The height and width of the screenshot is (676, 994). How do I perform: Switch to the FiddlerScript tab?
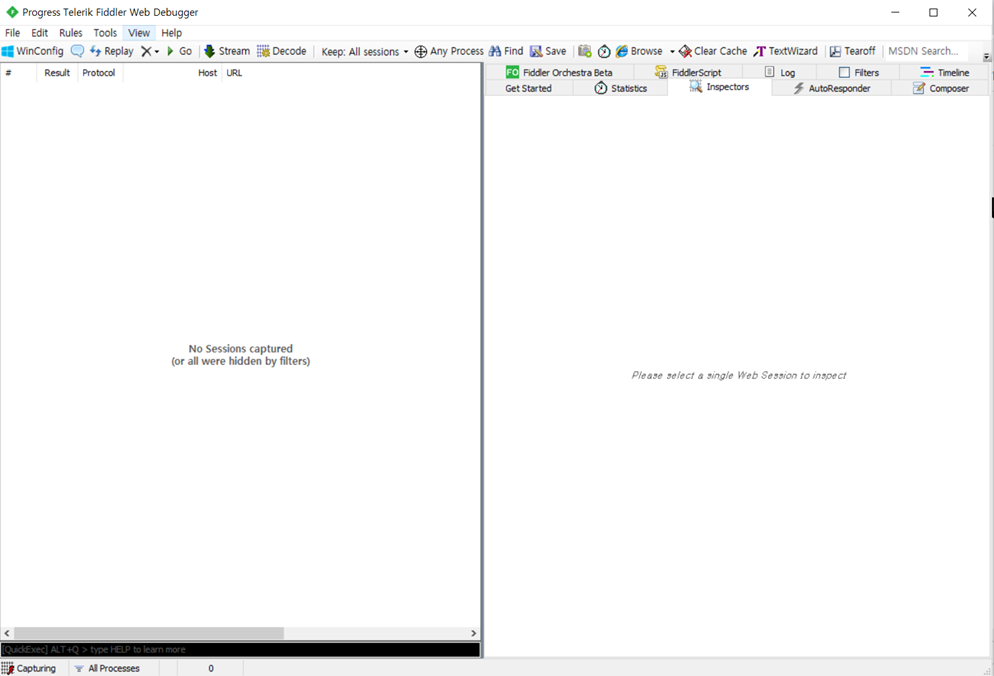click(x=688, y=72)
